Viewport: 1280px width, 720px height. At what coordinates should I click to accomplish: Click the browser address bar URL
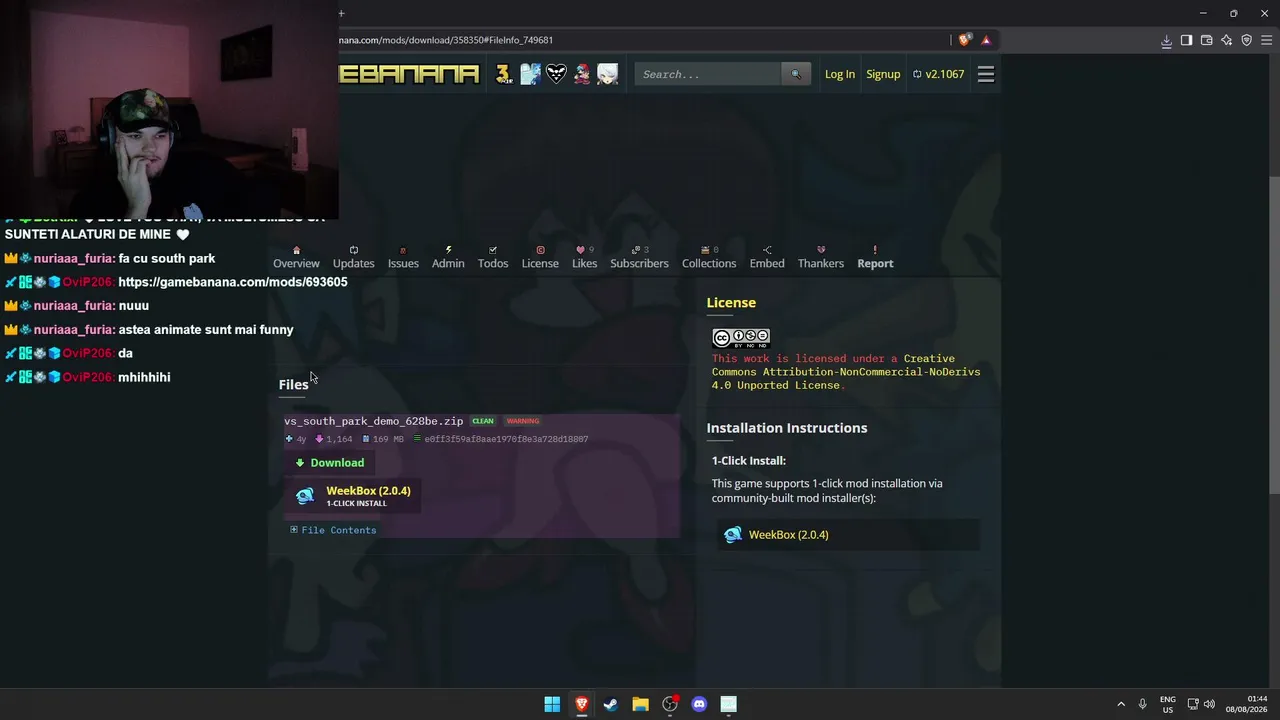point(446,40)
